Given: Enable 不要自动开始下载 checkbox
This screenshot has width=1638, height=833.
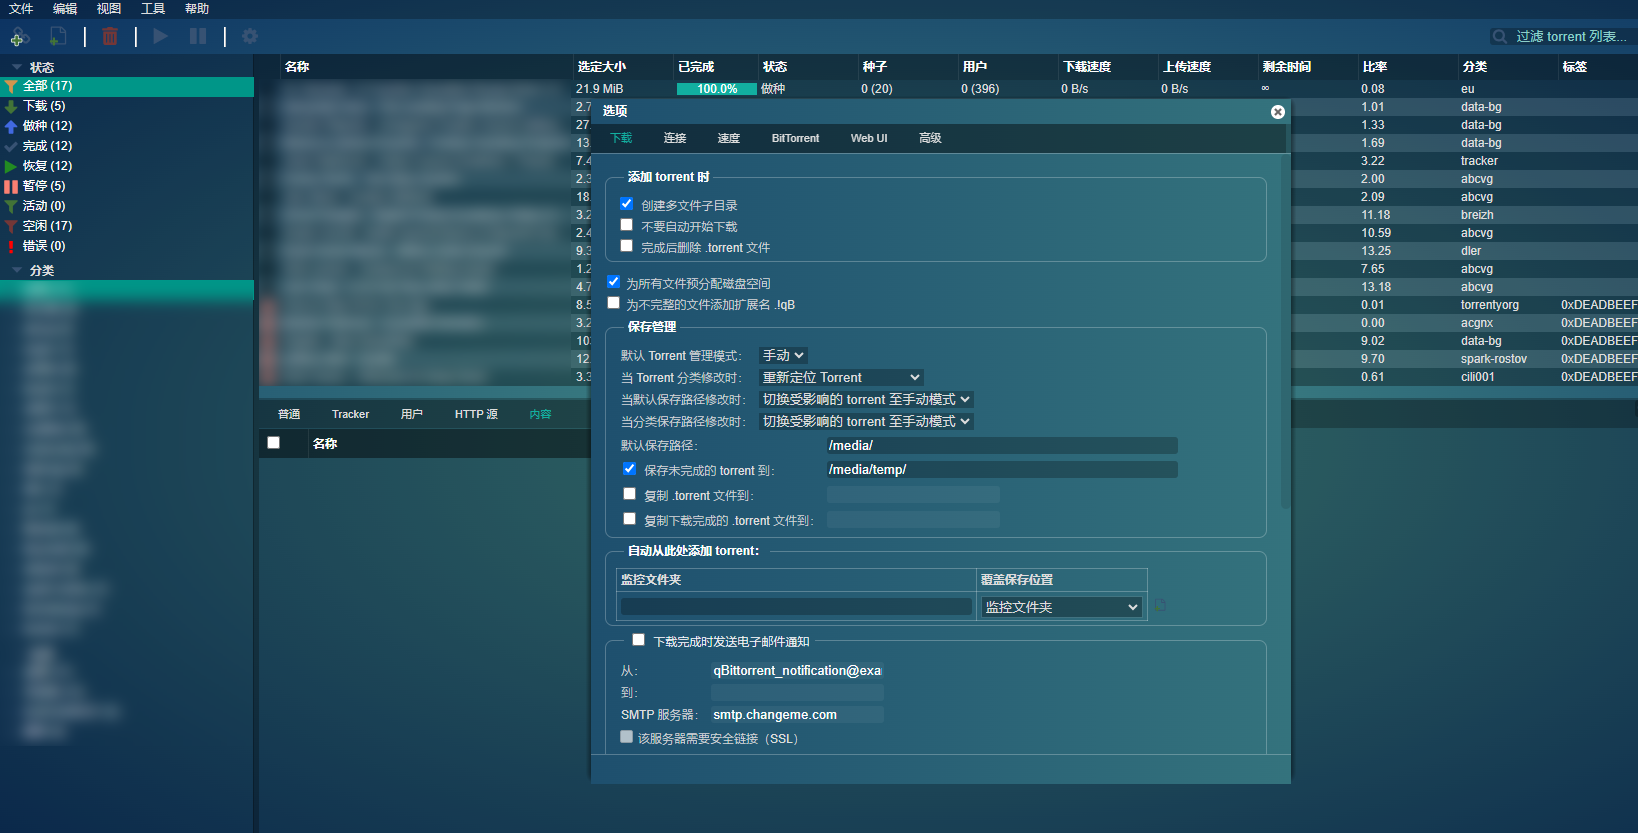Looking at the screenshot, I should [x=627, y=225].
